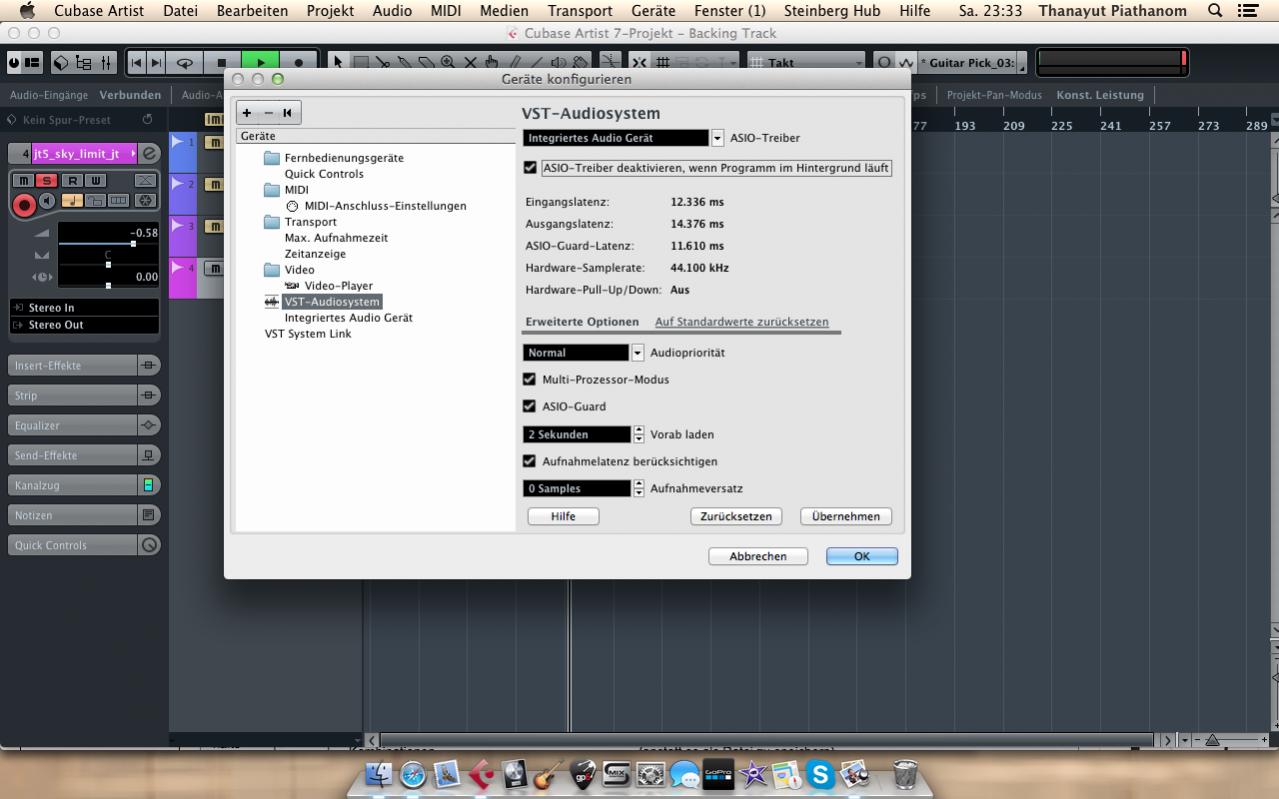Toggle 'Aufnahmelatenz berücksichtigen' checkbox

coord(530,461)
